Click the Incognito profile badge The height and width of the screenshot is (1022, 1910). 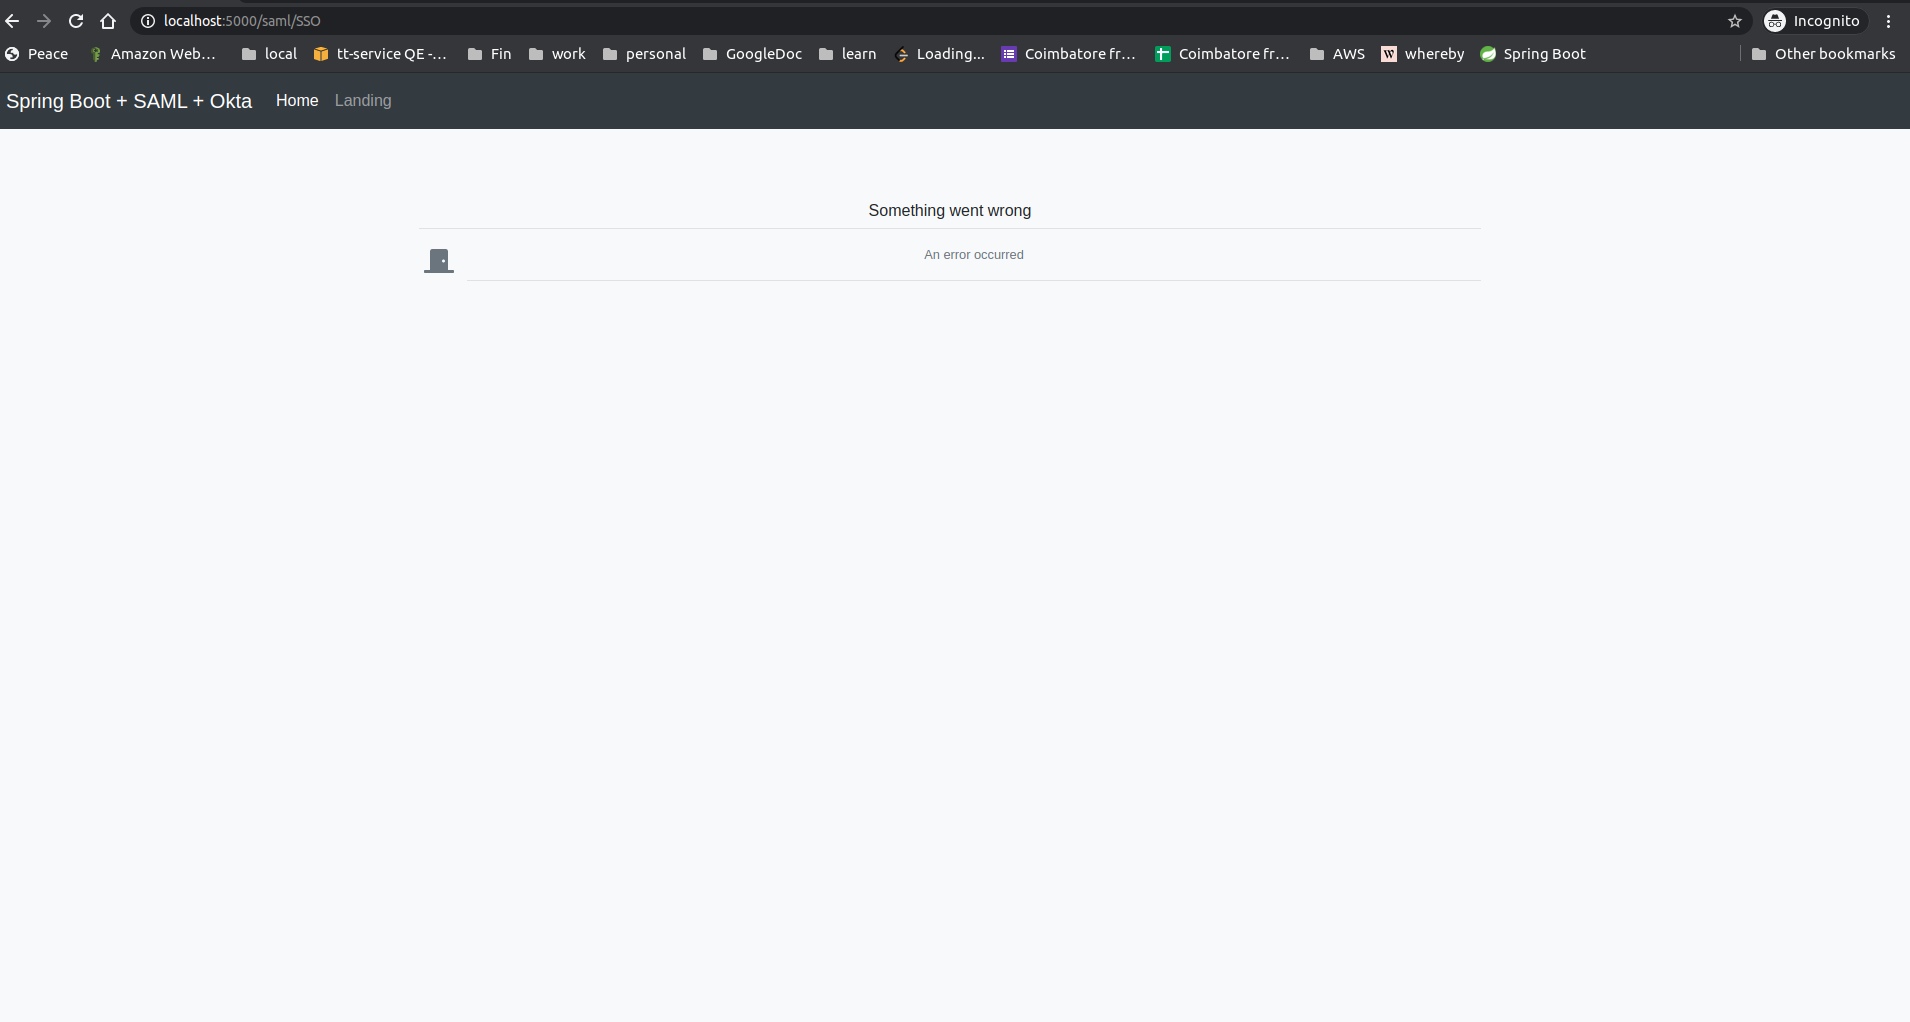[x=1812, y=20]
